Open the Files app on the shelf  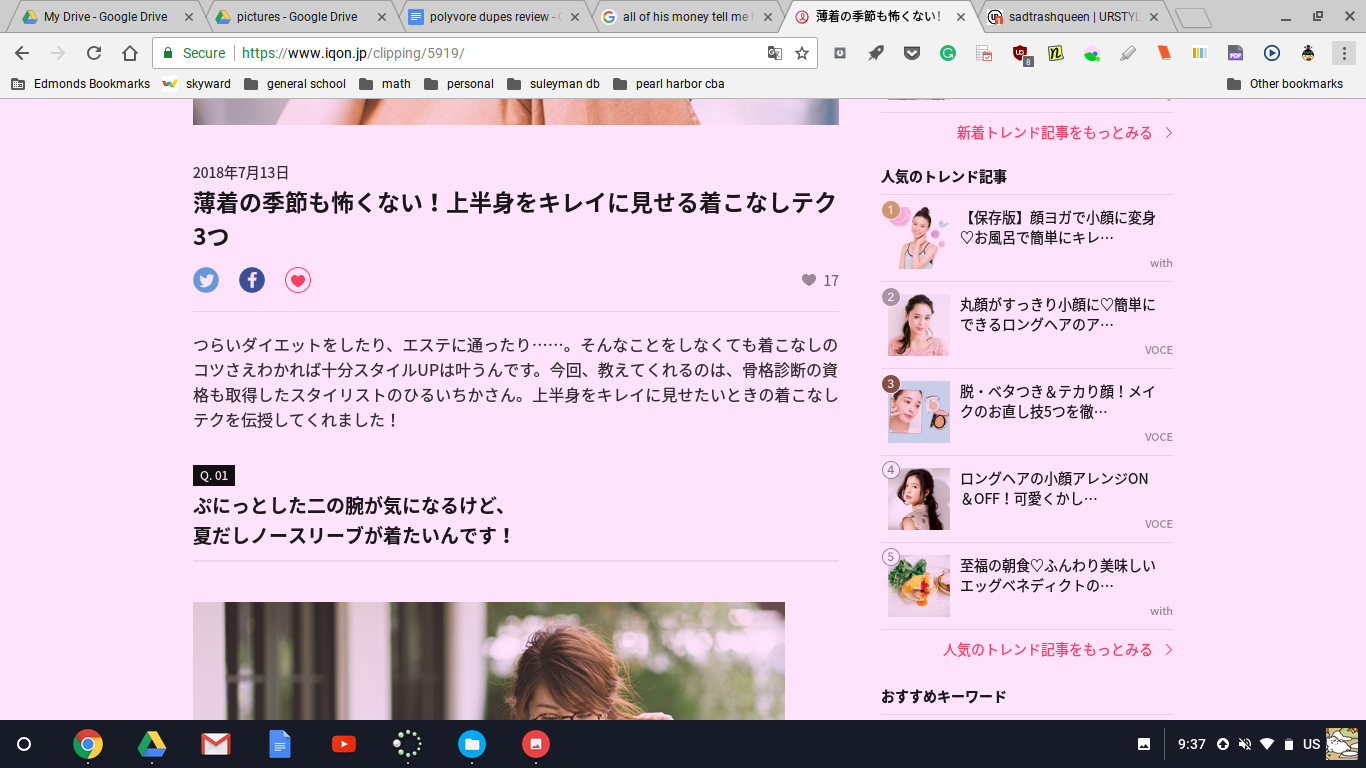click(x=472, y=744)
